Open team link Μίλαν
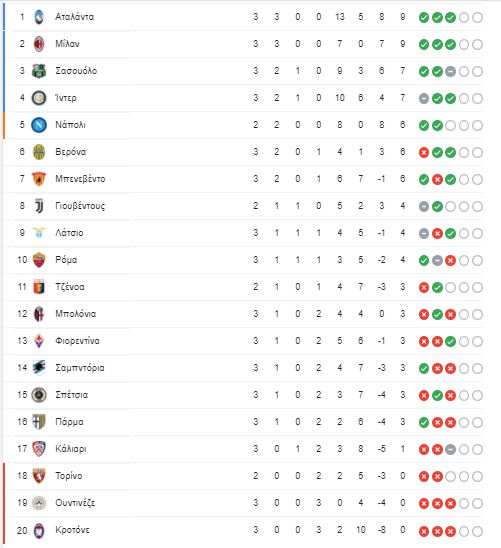The height and width of the screenshot is (548, 501). (67, 44)
